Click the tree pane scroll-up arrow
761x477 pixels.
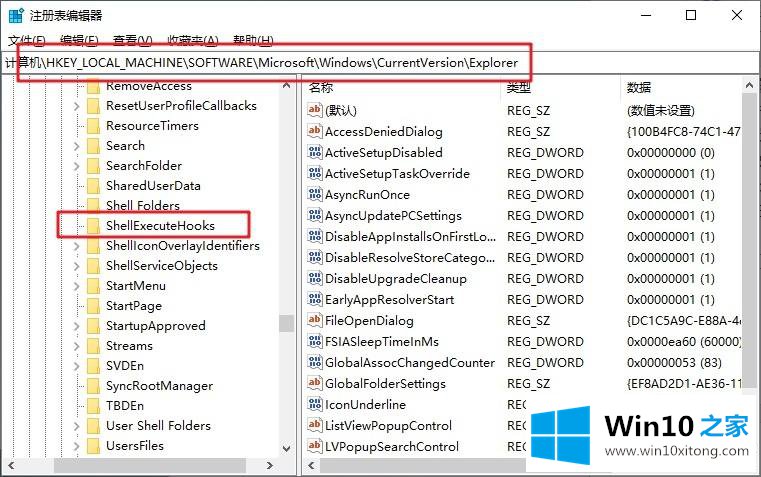287,85
